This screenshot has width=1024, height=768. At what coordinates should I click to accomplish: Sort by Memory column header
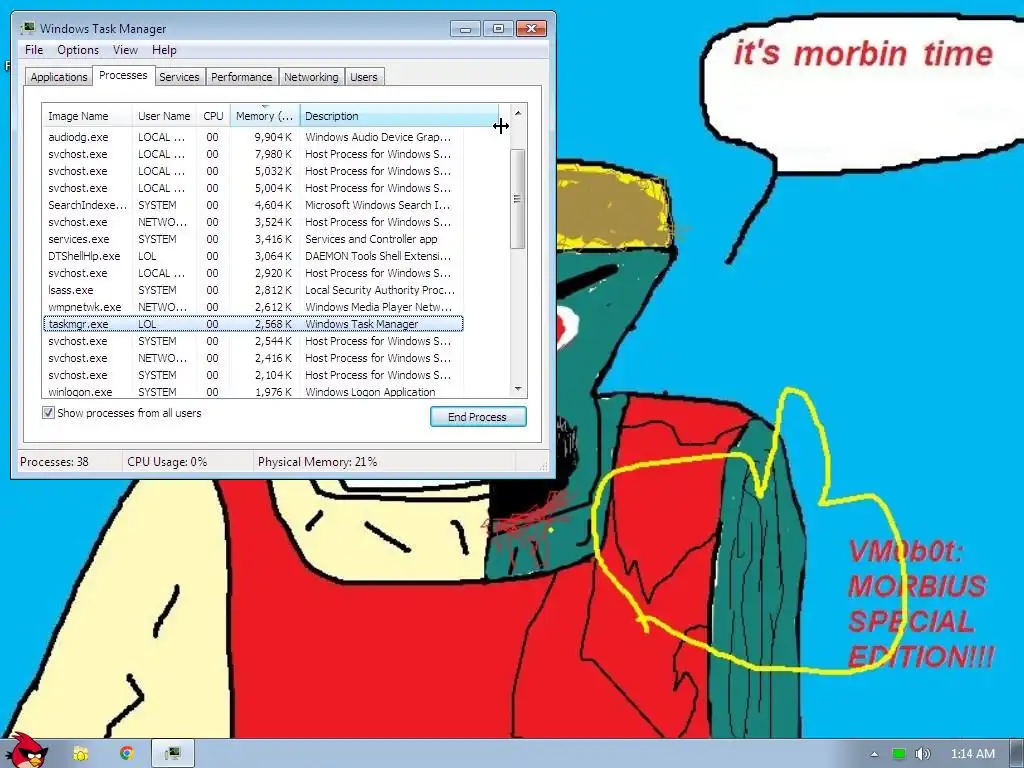pyautogui.click(x=264, y=116)
